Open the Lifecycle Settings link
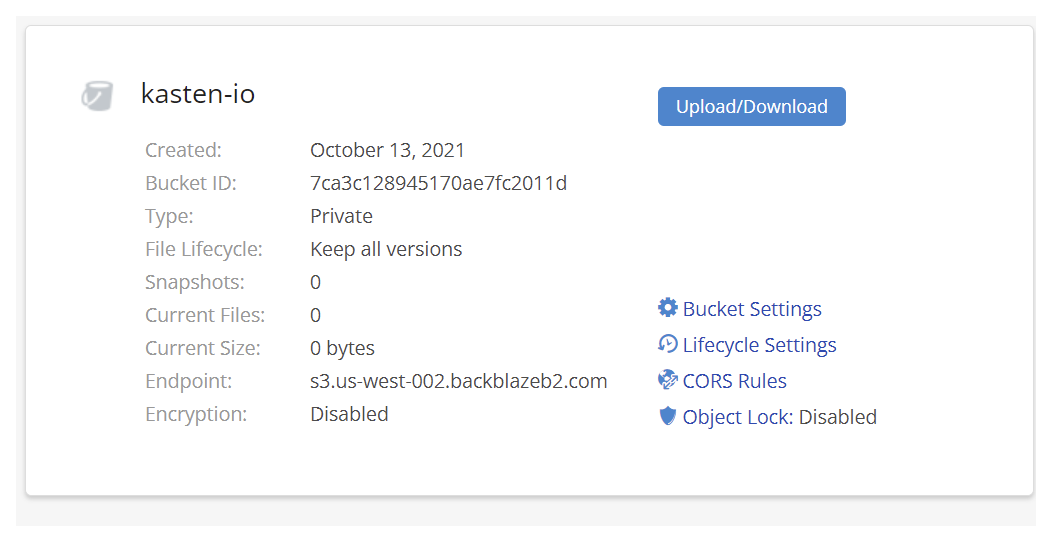This screenshot has height=547, width=1056. pos(759,345)
